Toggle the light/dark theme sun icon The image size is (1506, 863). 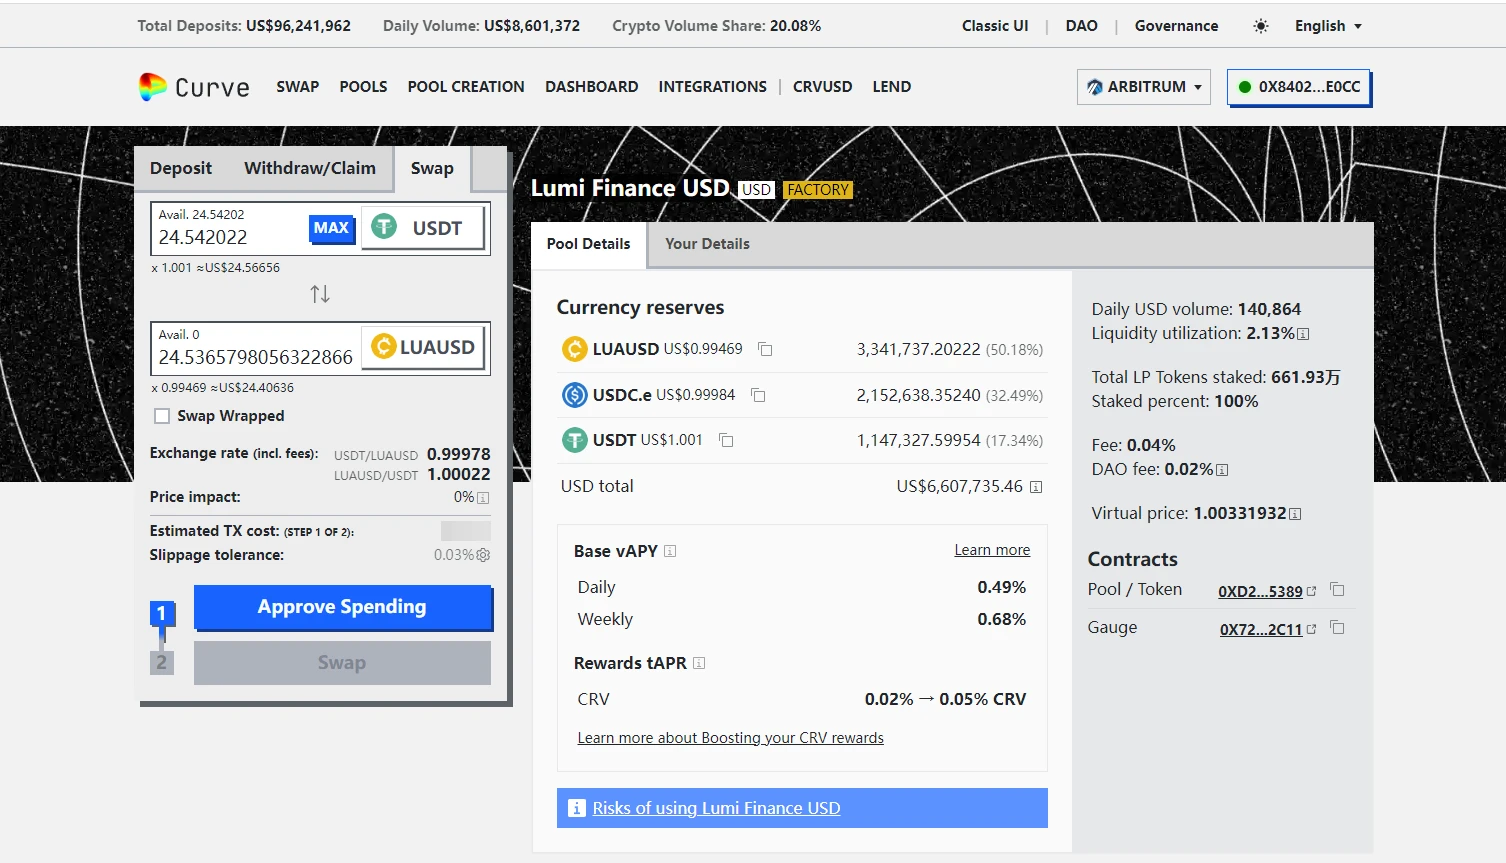click(1261, 26)
